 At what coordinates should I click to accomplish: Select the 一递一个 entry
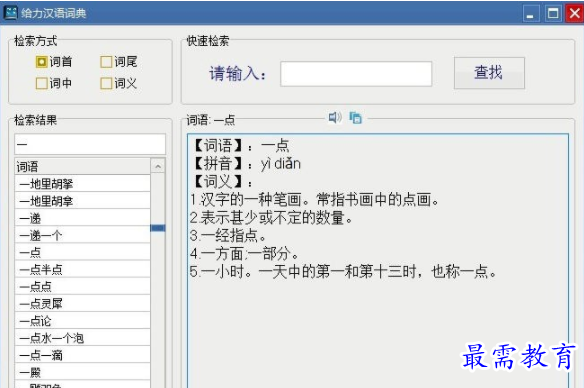click(x=82, y=235)
